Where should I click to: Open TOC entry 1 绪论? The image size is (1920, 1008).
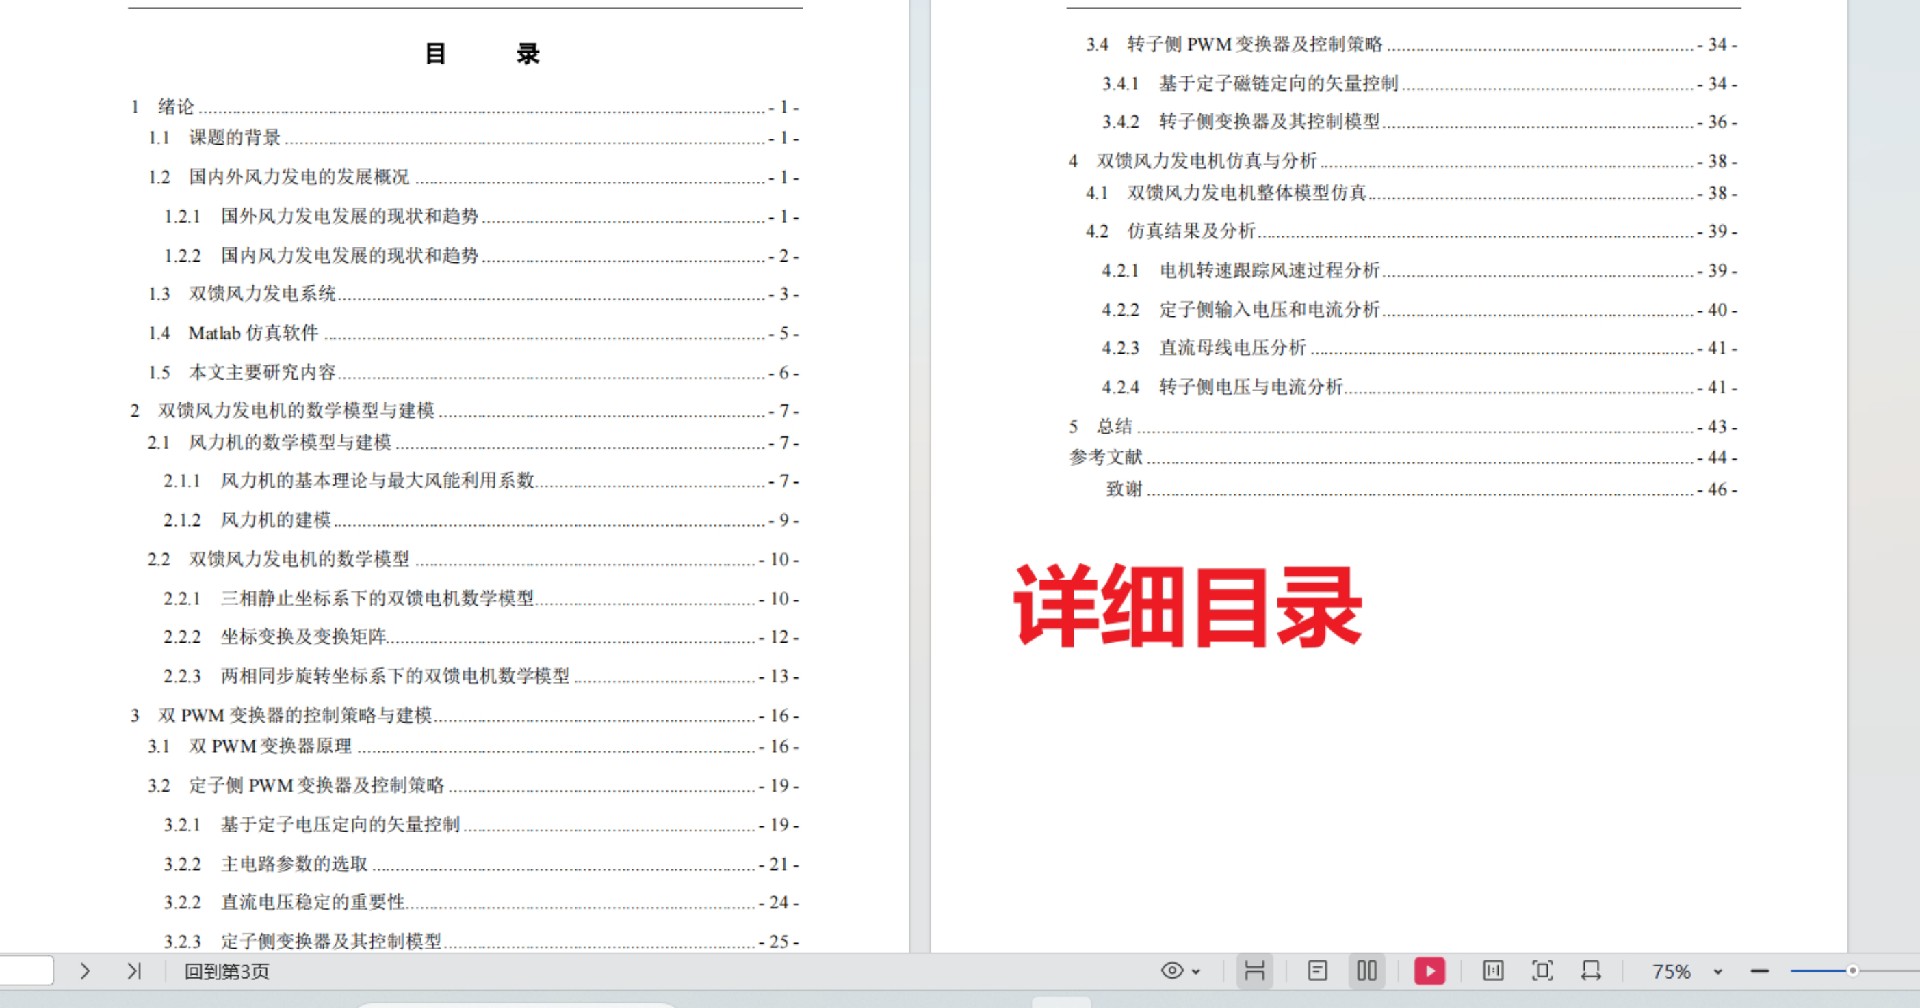pyautogui.click(x=465, y=106)
